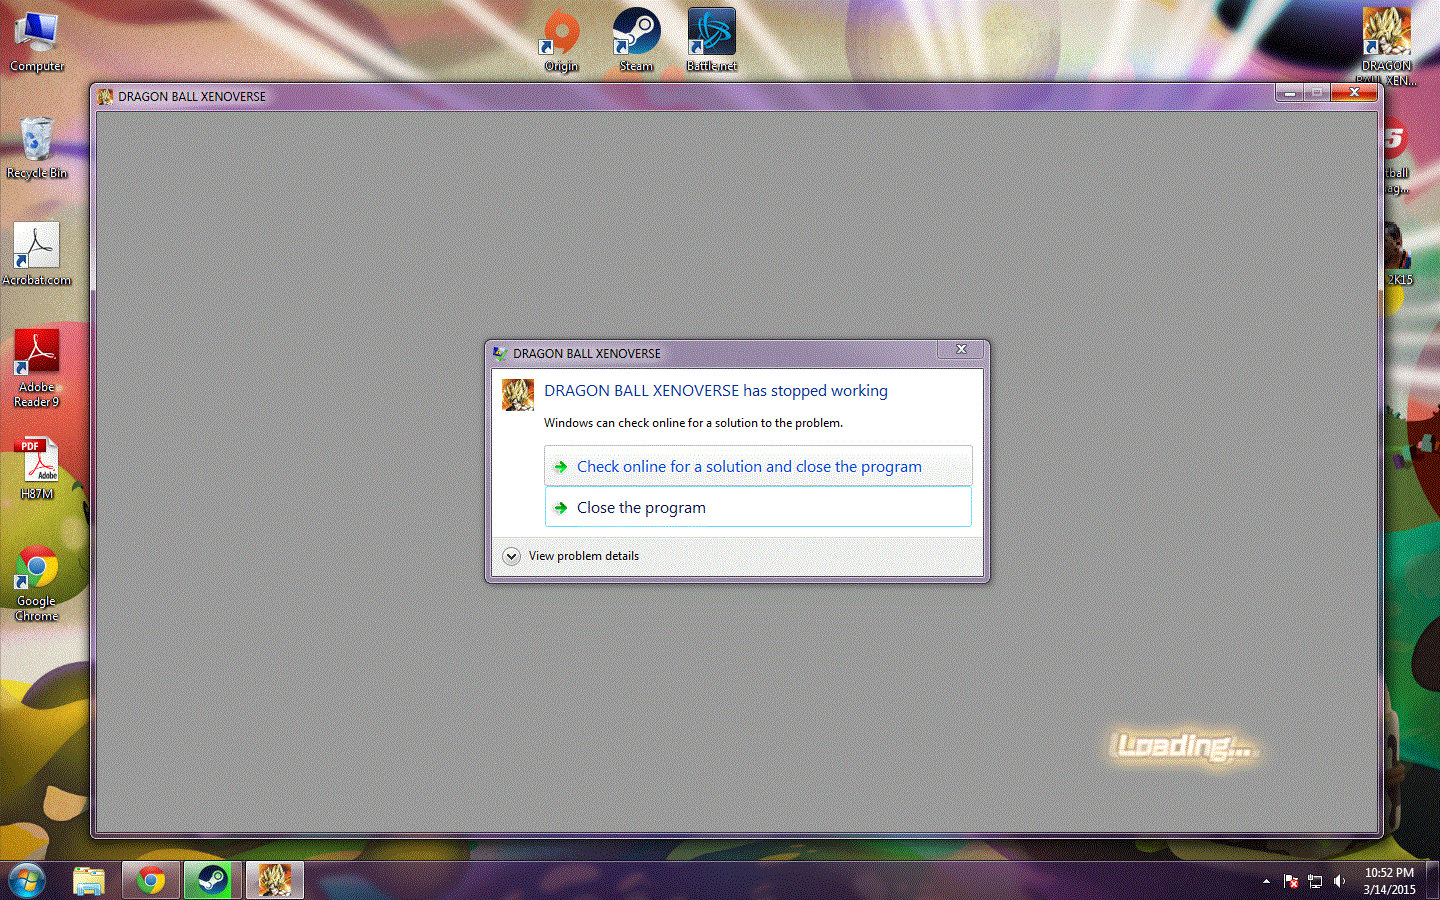Choose Close the program
1440x900 pixels.
click(758, 507)
